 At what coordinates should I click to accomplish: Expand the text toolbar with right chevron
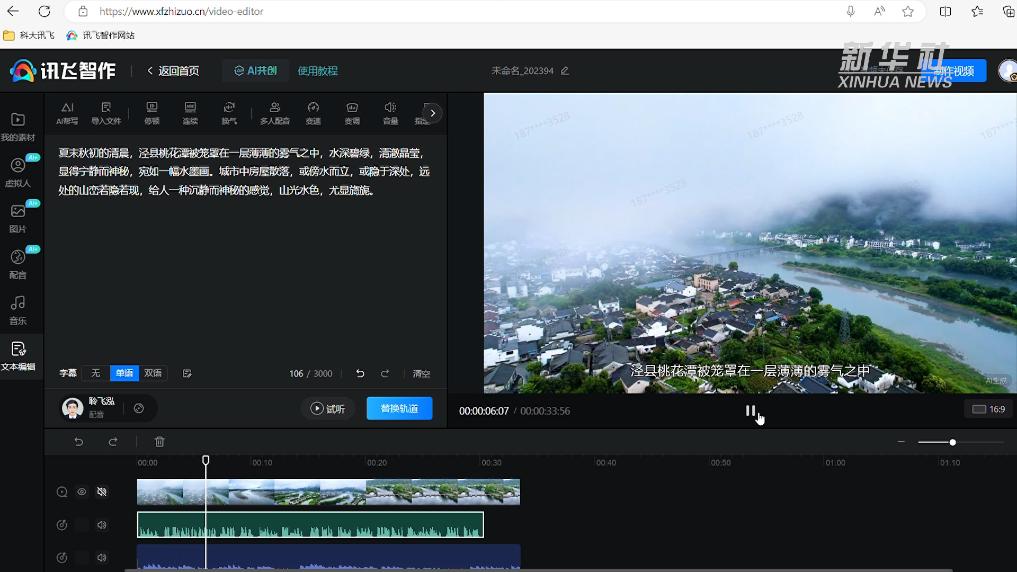tap(432, 113)
